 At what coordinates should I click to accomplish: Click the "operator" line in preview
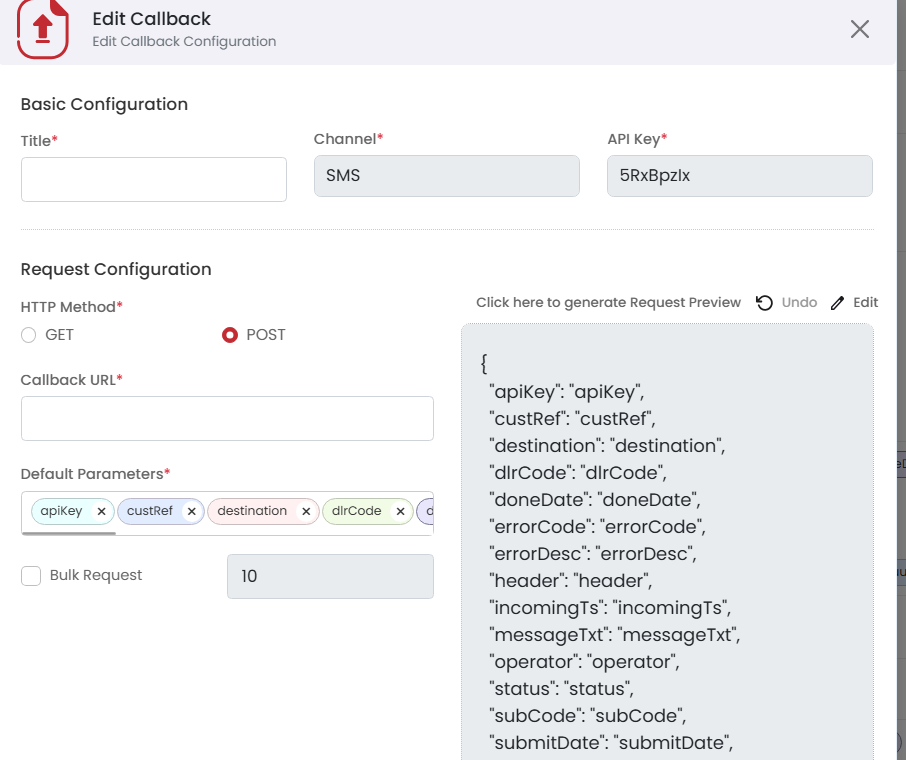tap(585, 661)
